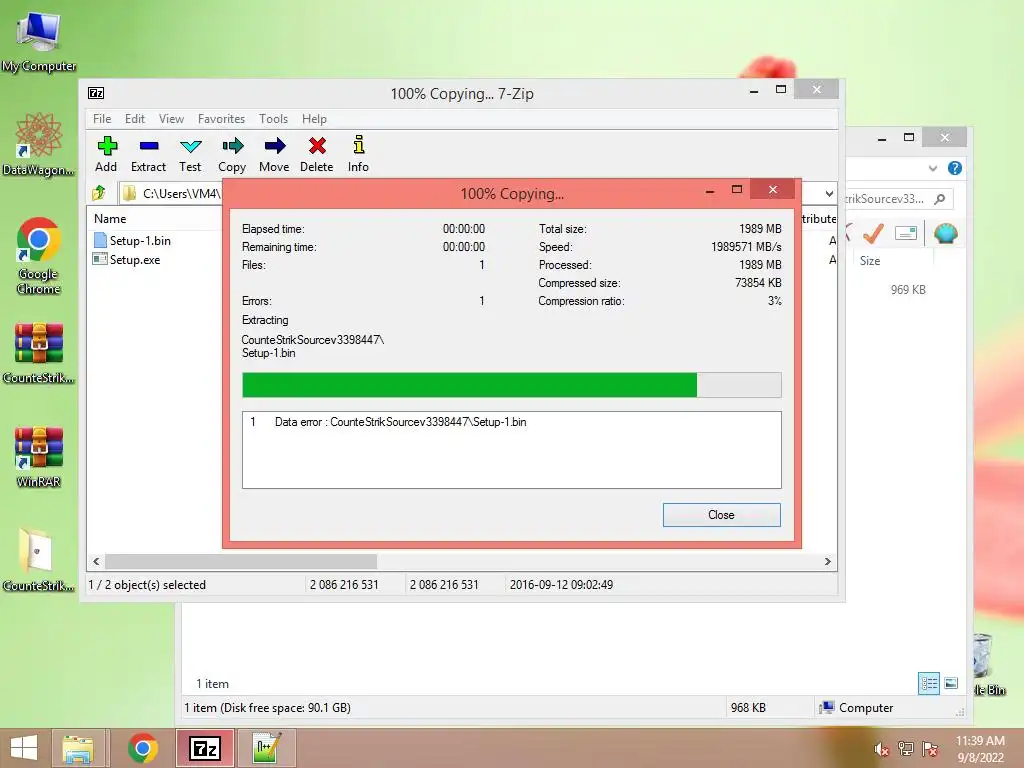Click the Delete toolbar icon
The width and height of the screenshot is (1024, 768).
[x=317, y=146]
